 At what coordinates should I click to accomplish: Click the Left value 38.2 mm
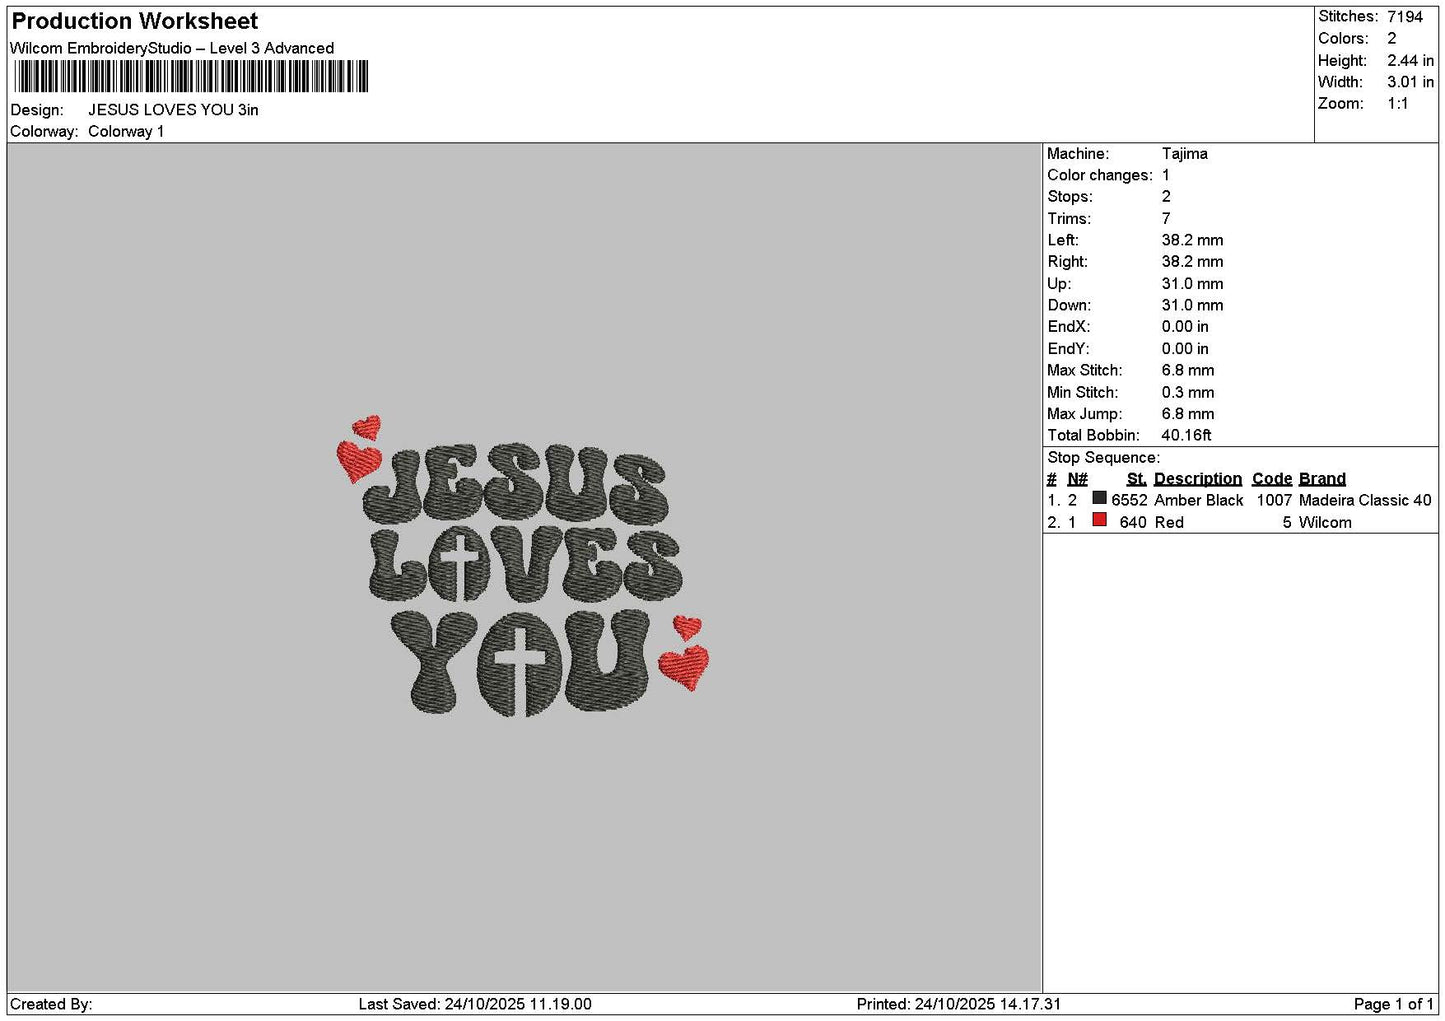tap(1192, 241)
